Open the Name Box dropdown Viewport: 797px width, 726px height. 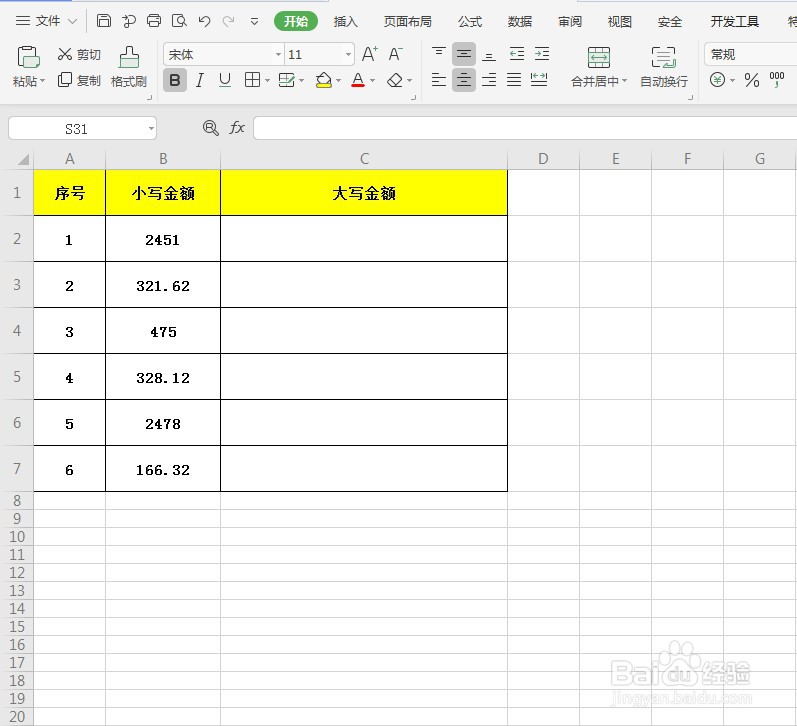pos(151,128)
